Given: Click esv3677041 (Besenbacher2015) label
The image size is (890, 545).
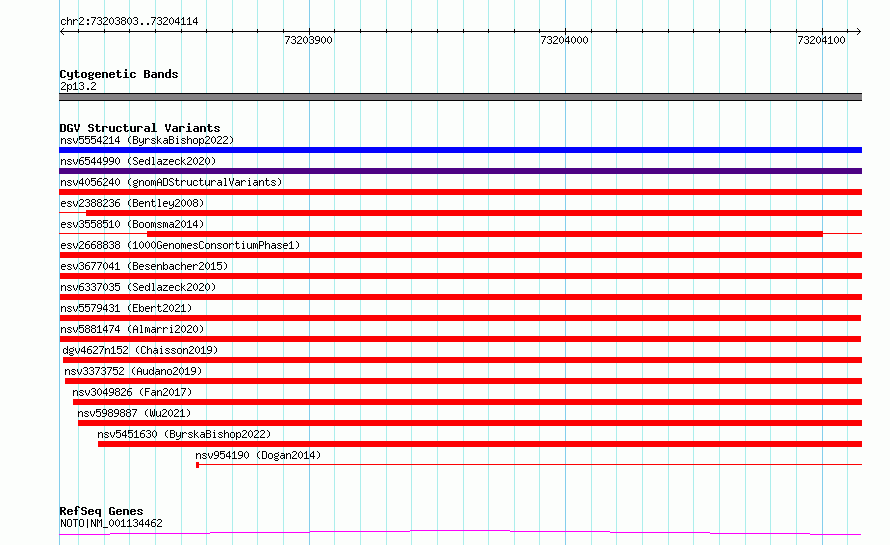Looking at the screenshot, I should [x=144, y=266].
